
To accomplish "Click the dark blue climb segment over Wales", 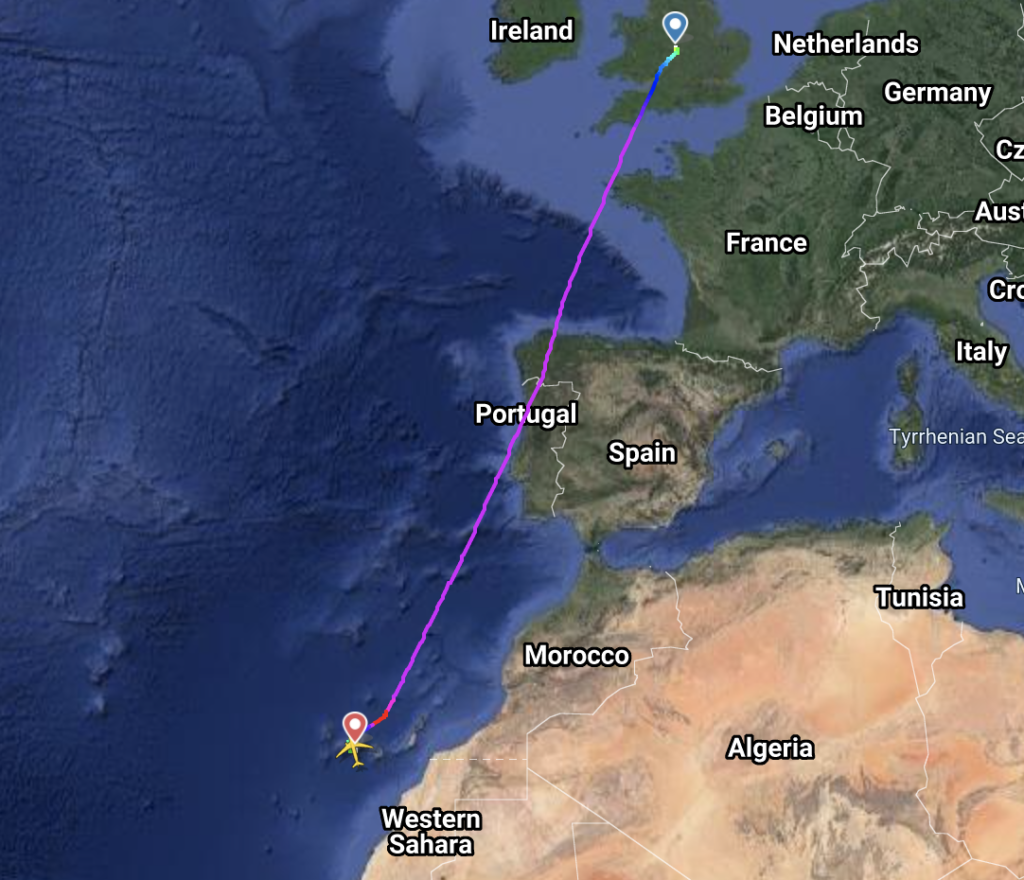I will 653,87.
